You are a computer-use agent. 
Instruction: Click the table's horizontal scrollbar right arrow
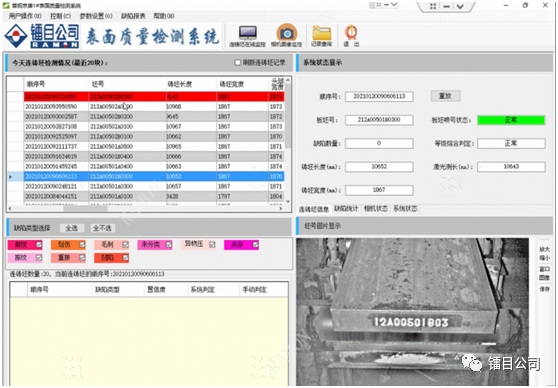[281, 209]
